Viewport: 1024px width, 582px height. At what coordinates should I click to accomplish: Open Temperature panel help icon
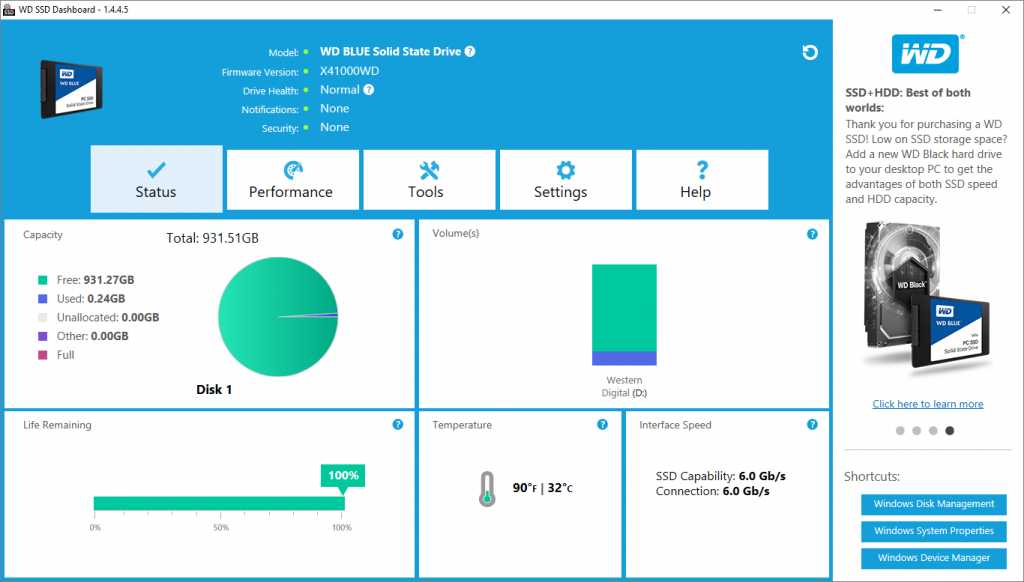pyautogui.click(x=602, y=425)
